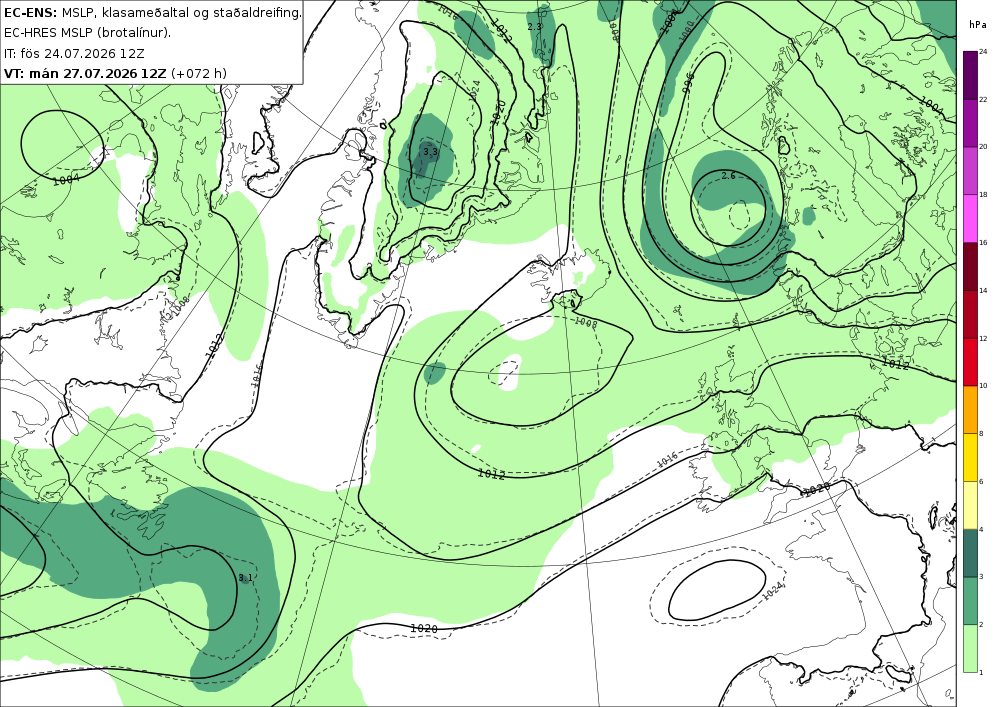Click the '1008' isobar label near Iceland
The image size is (1000, 707).
585,323
